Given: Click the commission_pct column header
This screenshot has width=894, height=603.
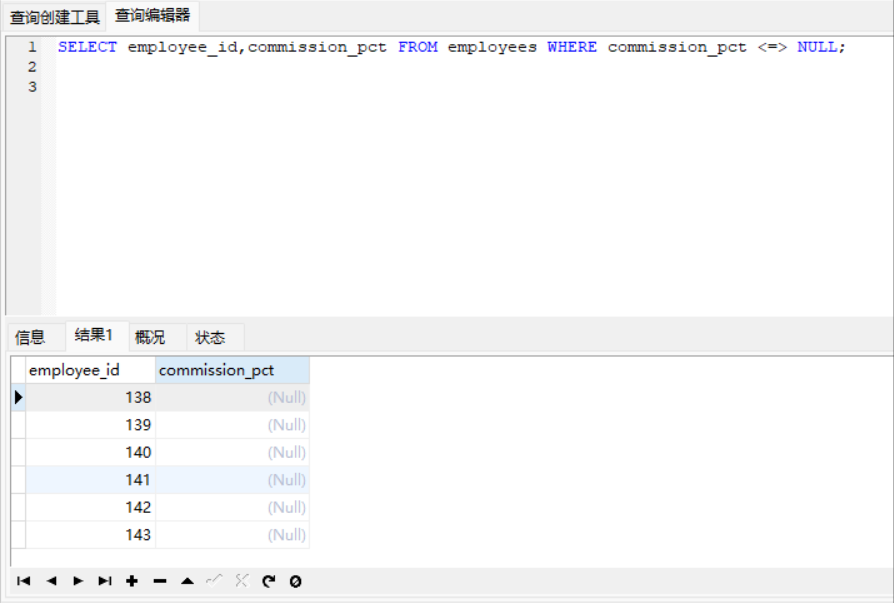Looking at the screenshot, I should [233, 370].
